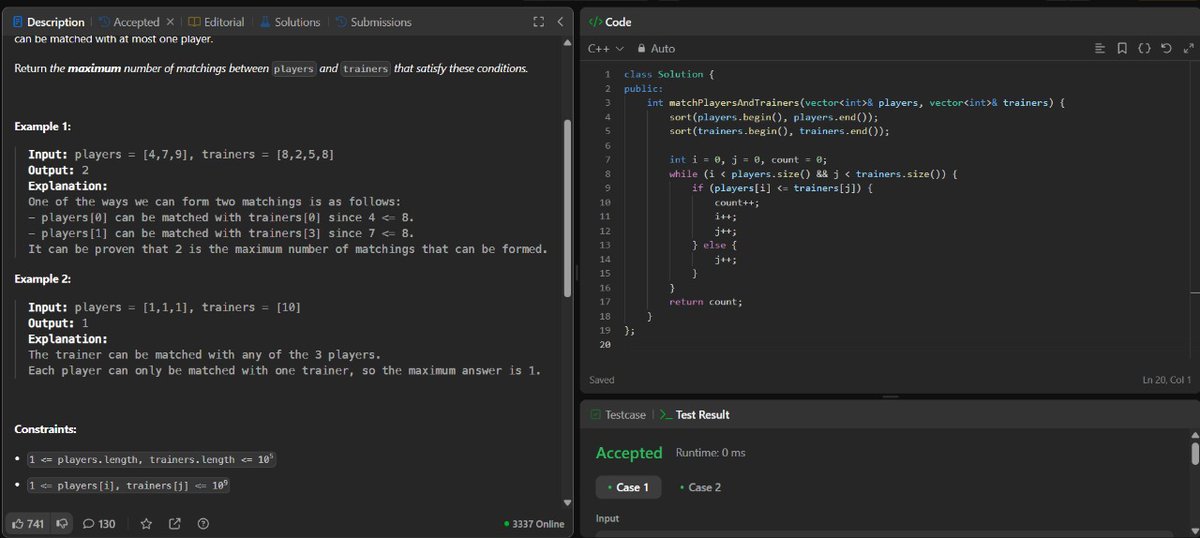Click the 'trainers' inline code word

point(365,69)
